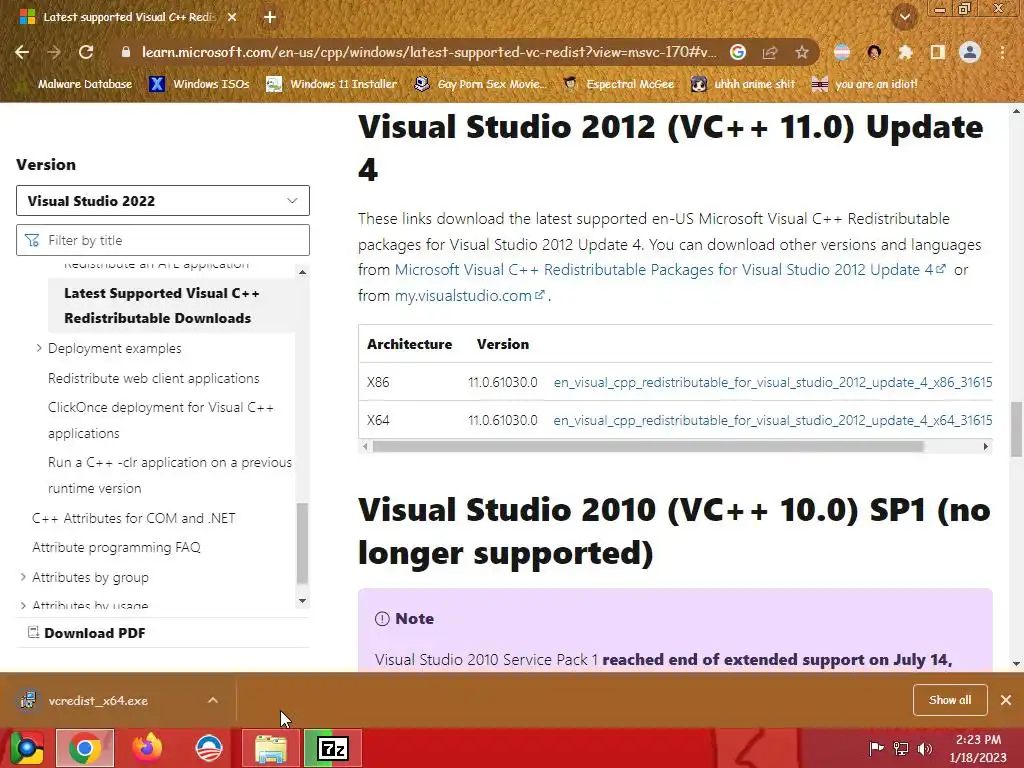Open Run a C++ -clr application article
The width and height of the screenshot is (1024, 768).
tap(170, 475)
